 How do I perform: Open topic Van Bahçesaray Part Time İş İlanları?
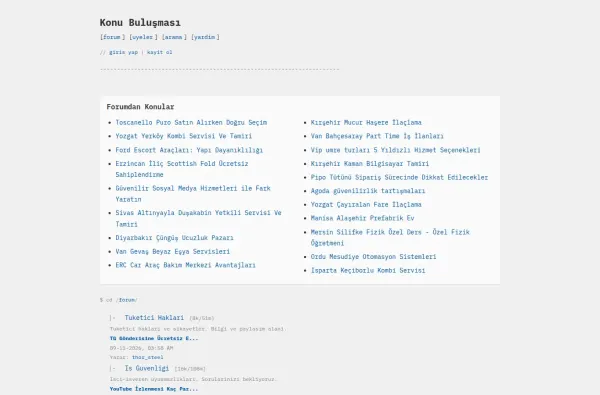(x=377, y=136)
